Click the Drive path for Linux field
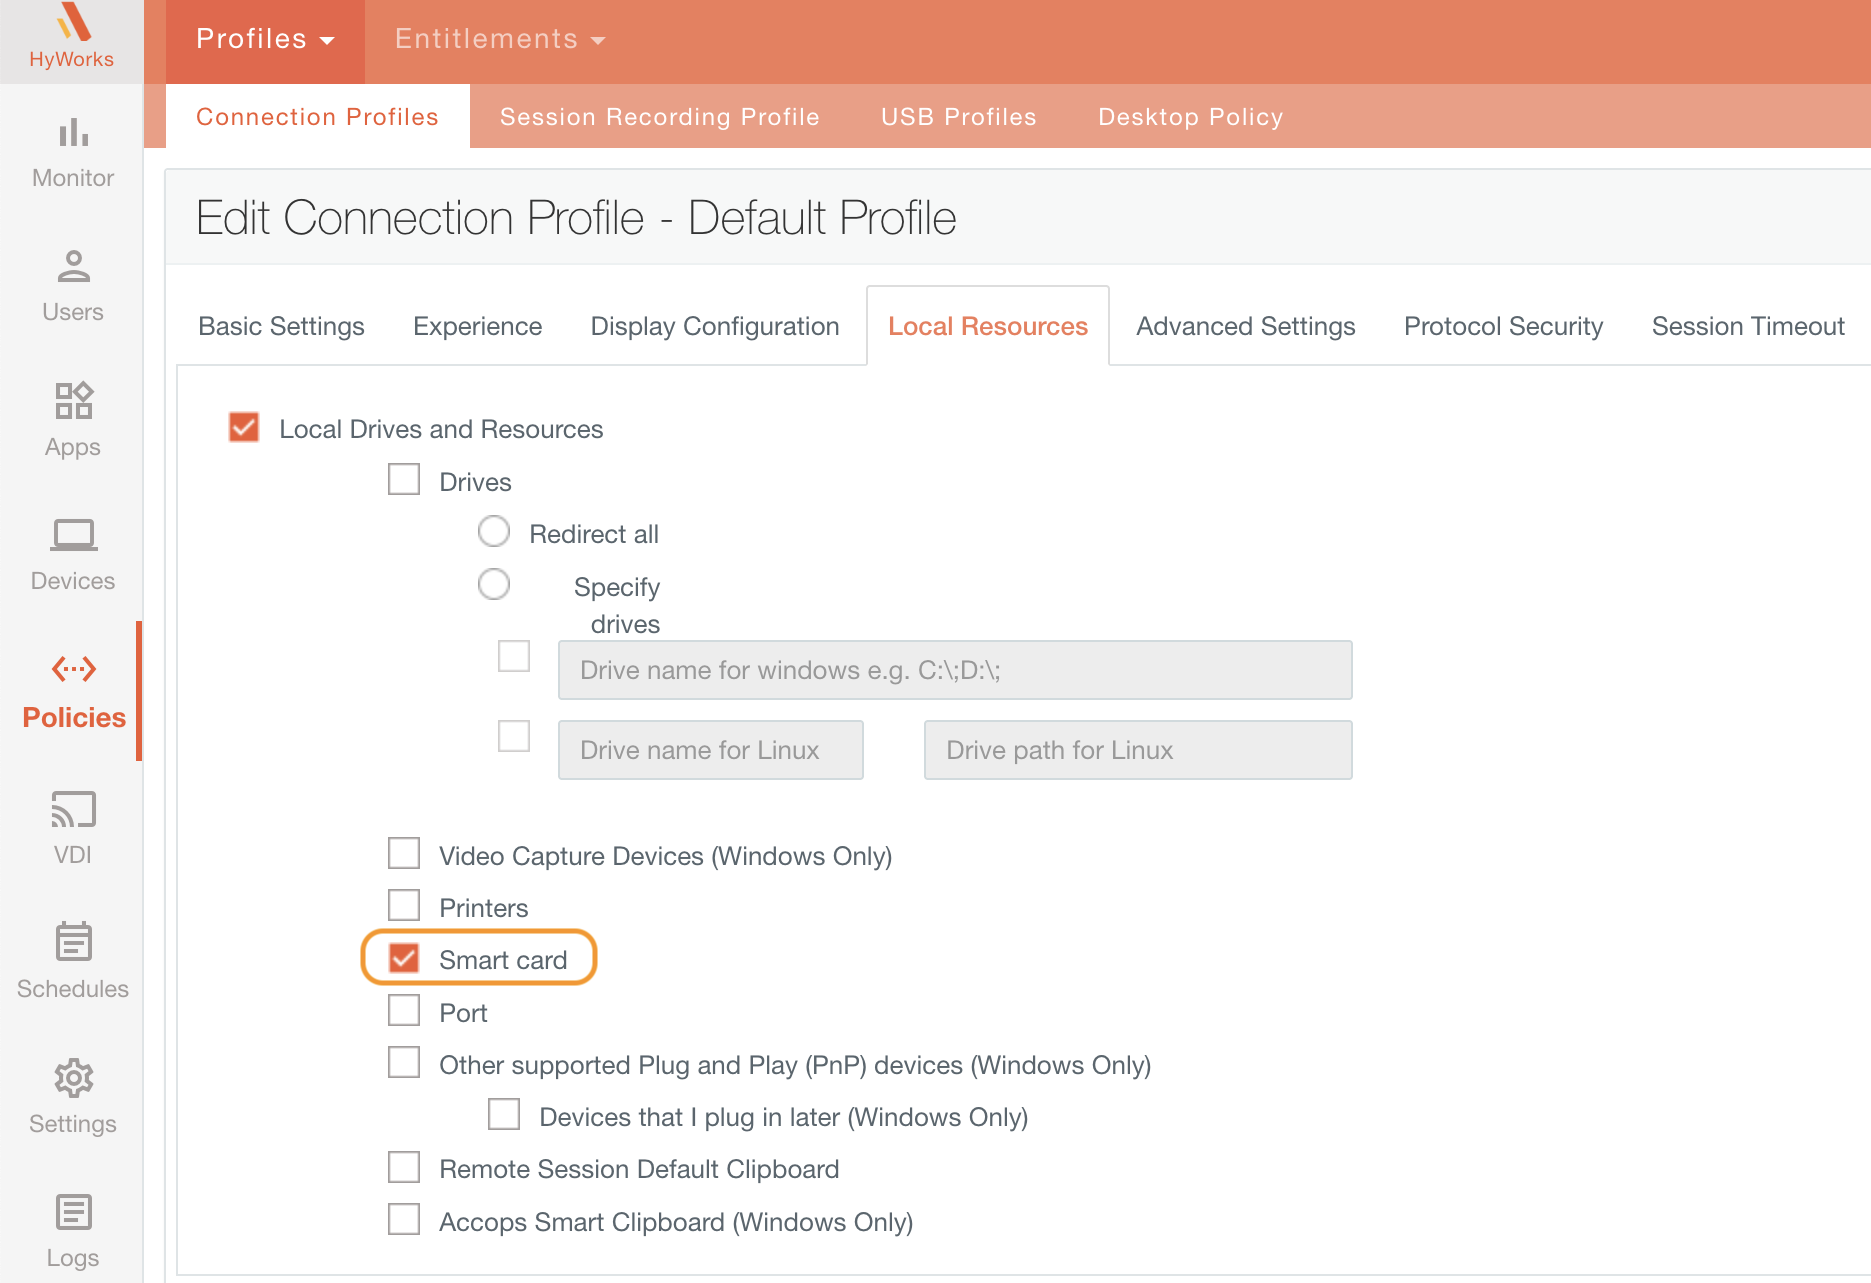This screenshot has width=1871, height=1283. click(x=1137, y=750)
